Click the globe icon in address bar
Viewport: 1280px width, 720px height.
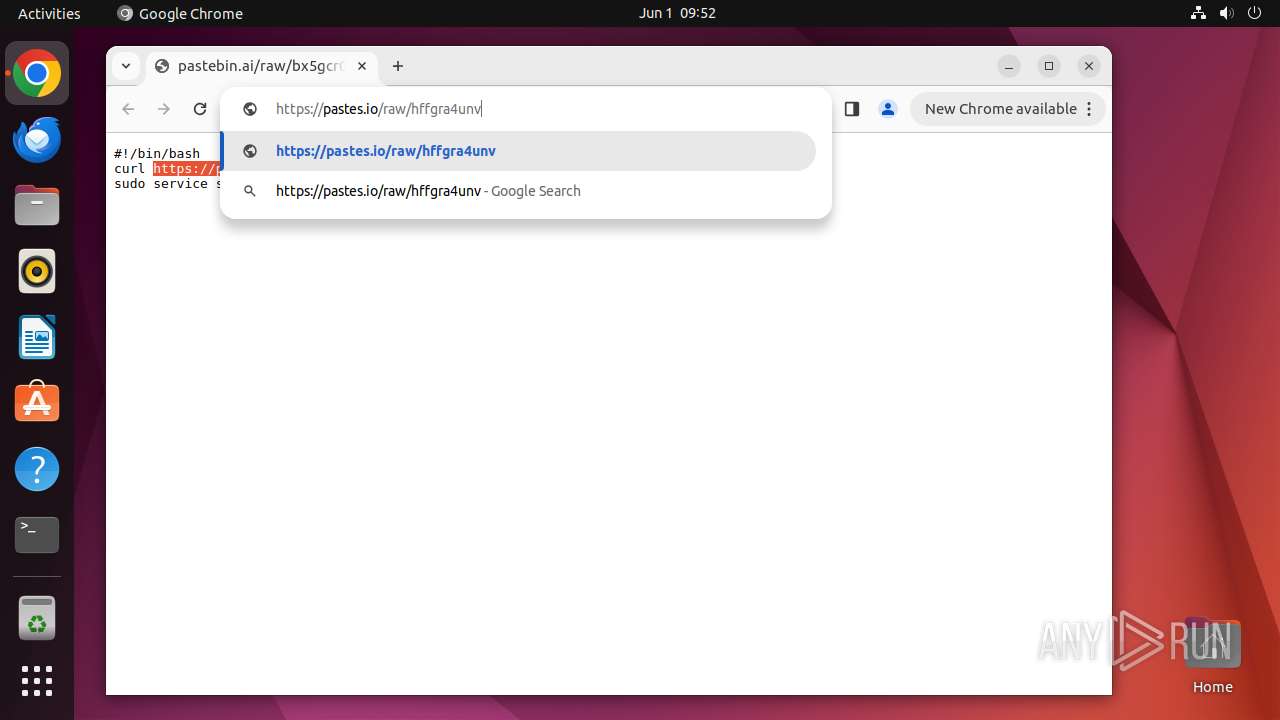click(250, 109)
